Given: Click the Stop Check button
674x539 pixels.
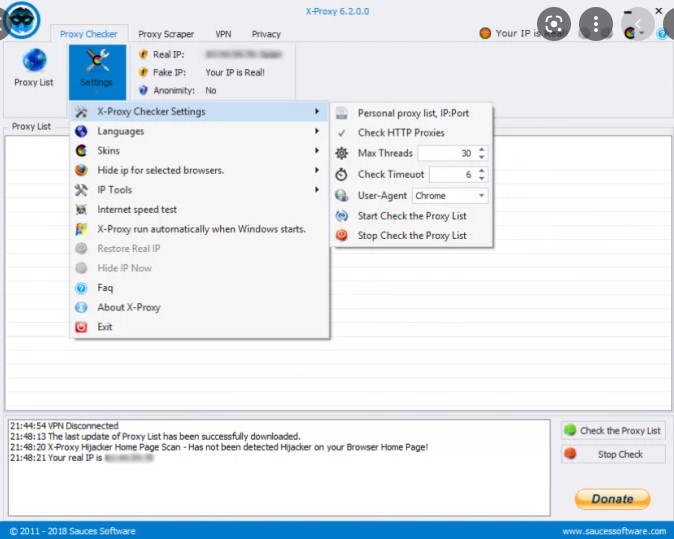Looking at the screenshot, I should (x=613, y=454).
